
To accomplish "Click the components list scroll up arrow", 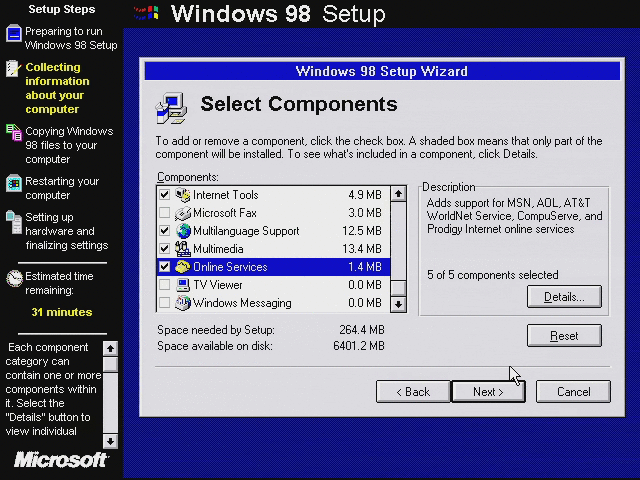I will click(x=398, y=194).
